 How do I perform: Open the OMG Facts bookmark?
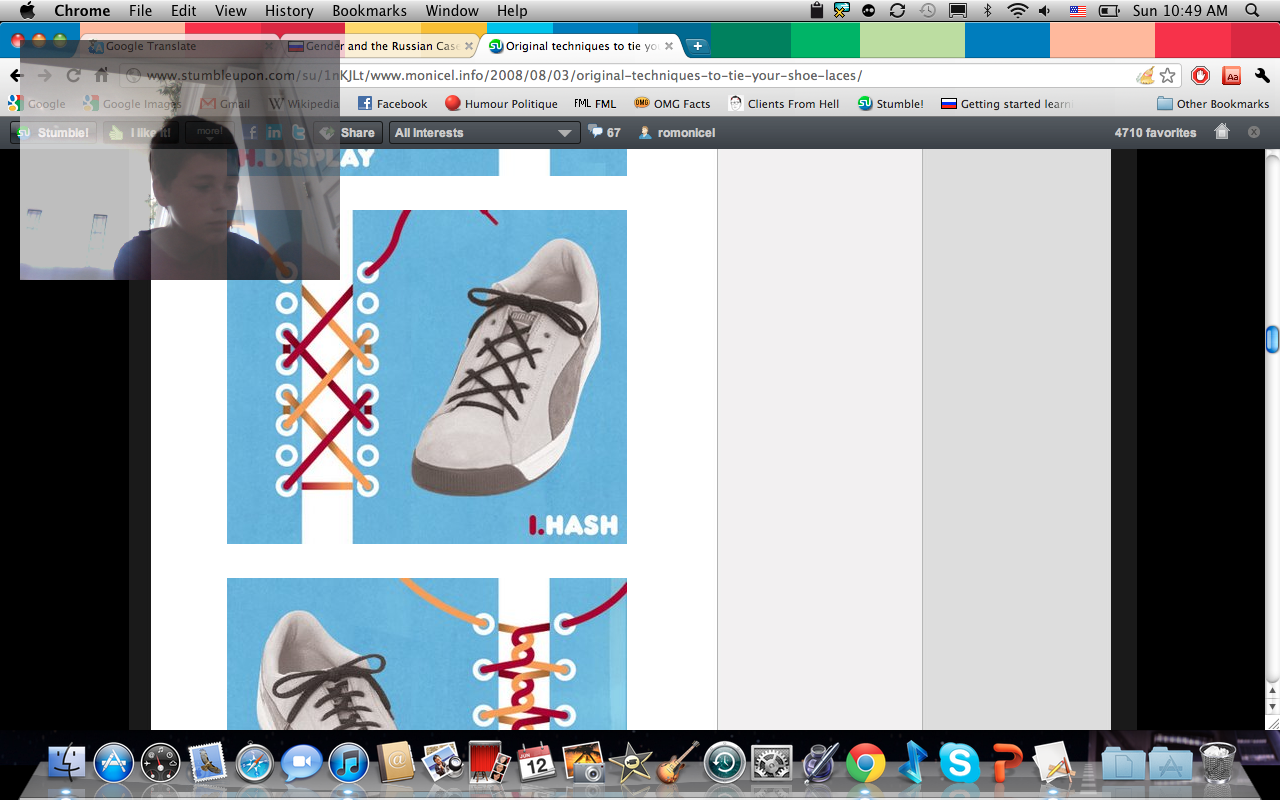pyautogui.click(x=672, y=104)
